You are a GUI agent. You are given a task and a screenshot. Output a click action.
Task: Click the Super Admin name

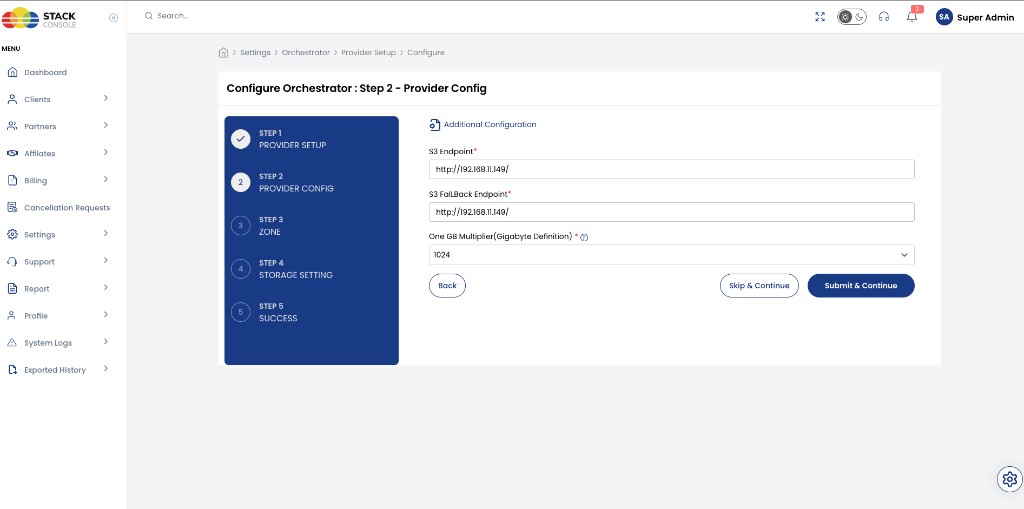(985, 18)
